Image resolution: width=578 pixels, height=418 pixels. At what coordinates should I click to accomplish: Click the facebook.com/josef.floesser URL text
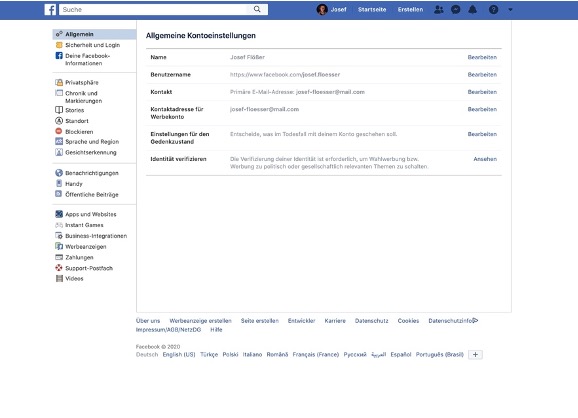pyautogui.click(x=285, y=74)
